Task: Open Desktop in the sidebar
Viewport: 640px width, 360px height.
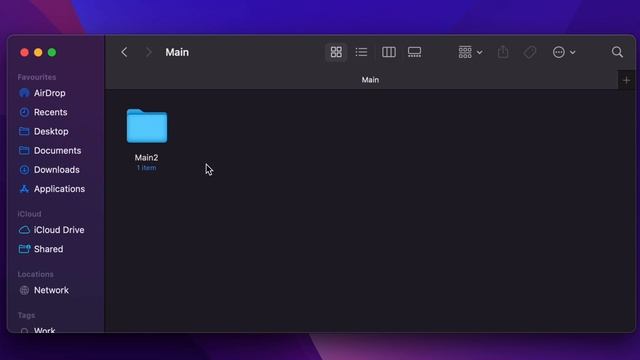Action: [51, 131]
